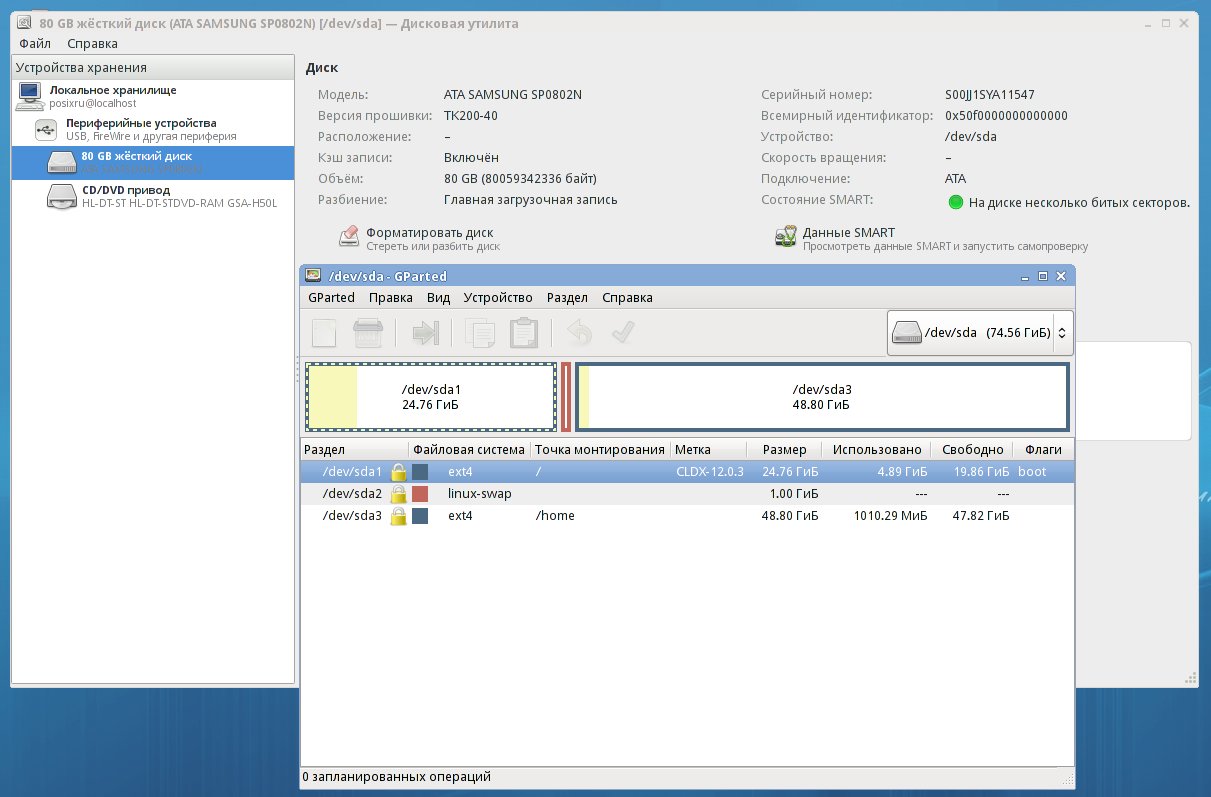Open the /dev/sda device dropdown in GParted
Viewport: 1211px width, 797px height.
[x=980, y=333]
